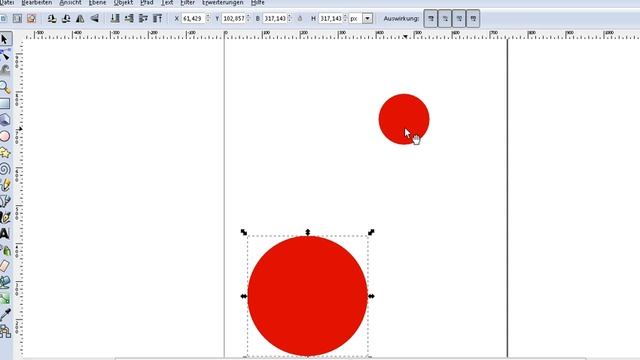This screenshot has height=360, width=640.
Task: Open the Text menu
Action: tap(167, 2)
